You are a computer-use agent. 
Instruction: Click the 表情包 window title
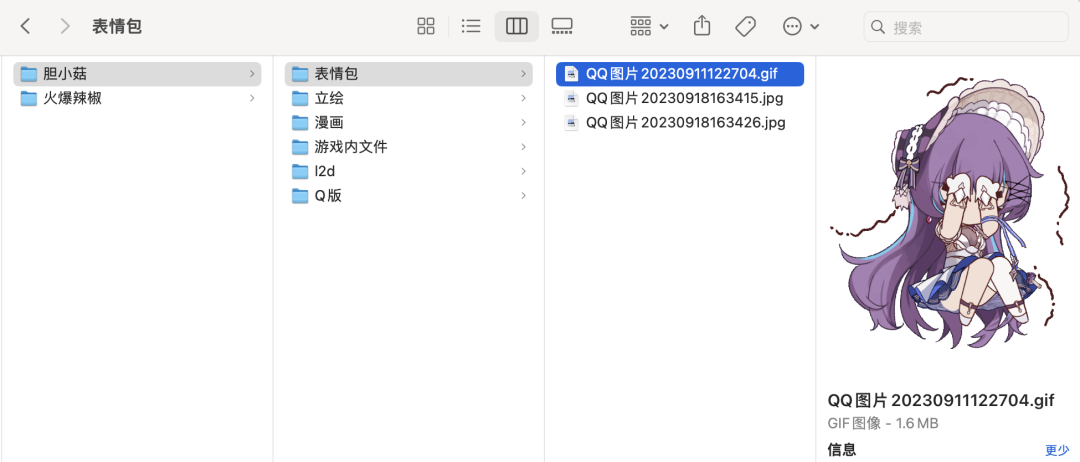click(117, 27)
